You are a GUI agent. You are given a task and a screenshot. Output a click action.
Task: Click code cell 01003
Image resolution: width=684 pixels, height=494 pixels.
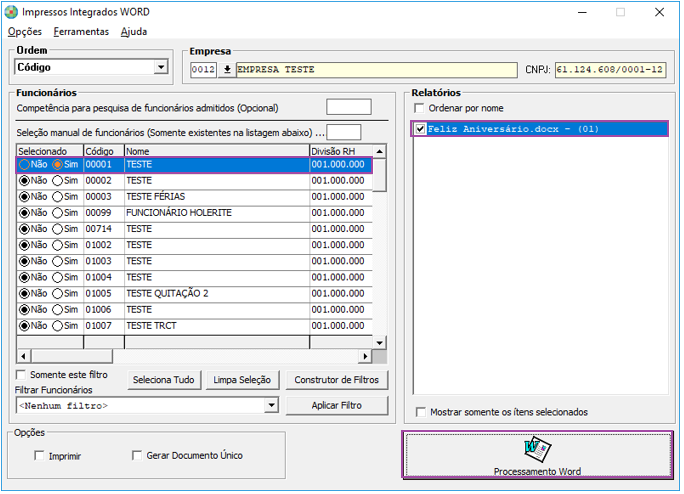click(105, 262)
